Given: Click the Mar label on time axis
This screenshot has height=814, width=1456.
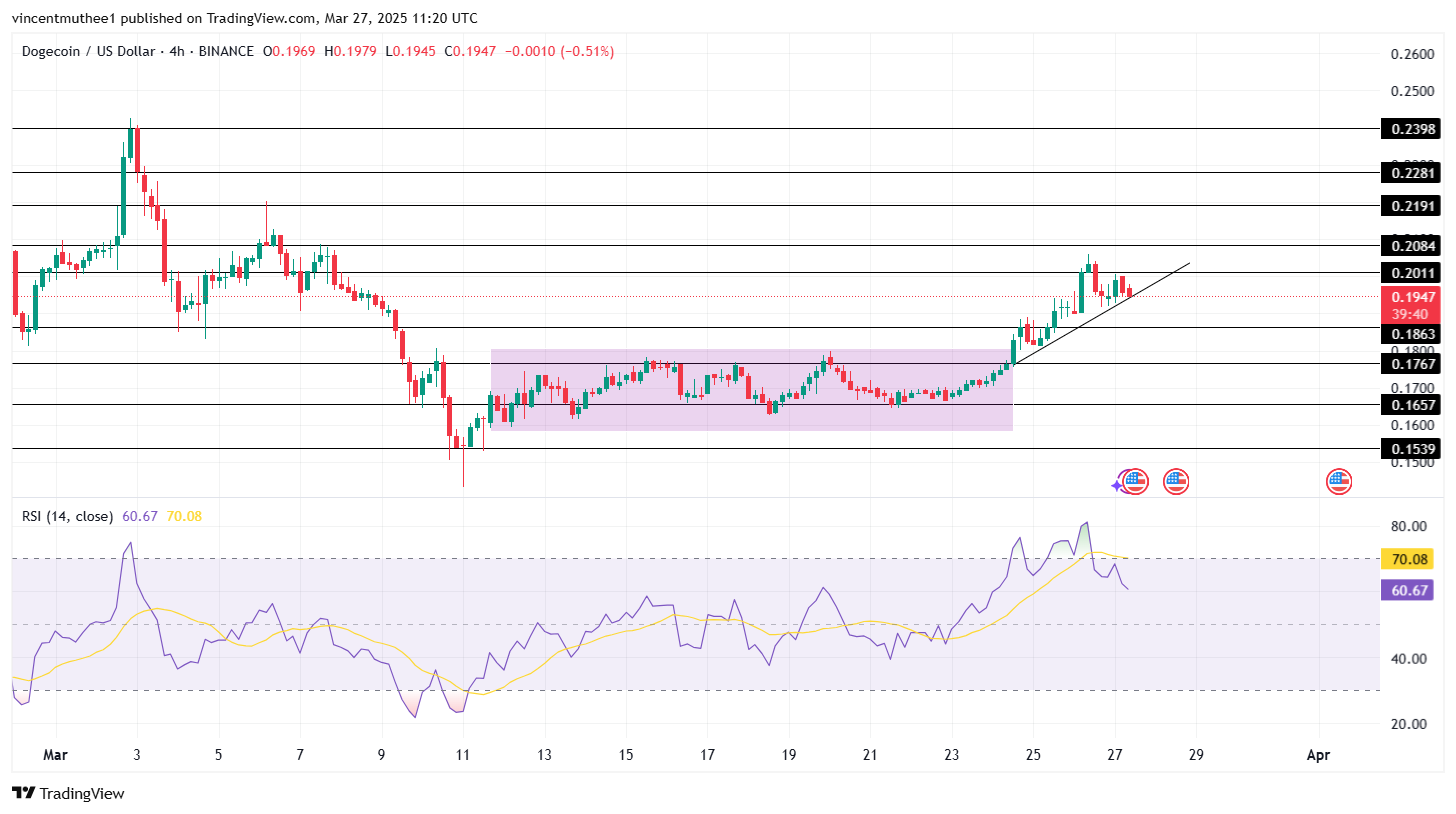Looking at the screenshot, I should 55,755.
